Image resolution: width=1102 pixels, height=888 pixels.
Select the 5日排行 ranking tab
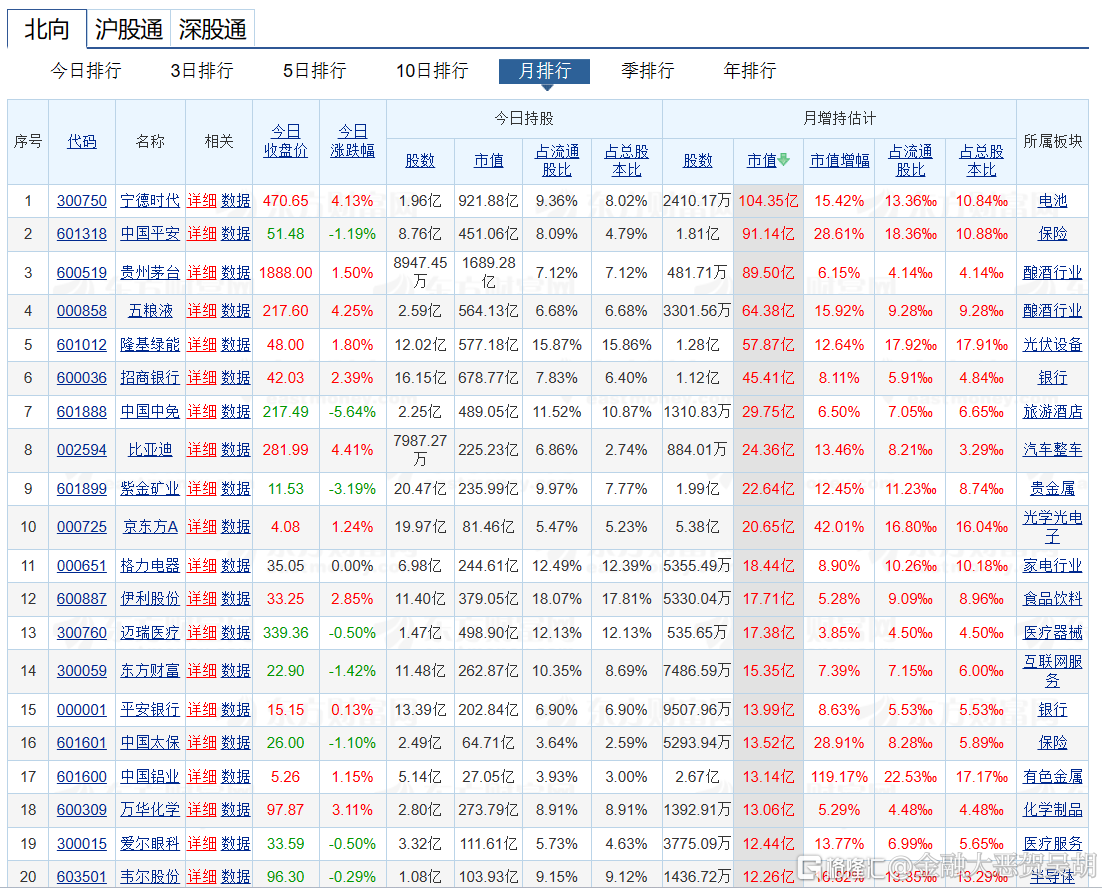(314, 70)
